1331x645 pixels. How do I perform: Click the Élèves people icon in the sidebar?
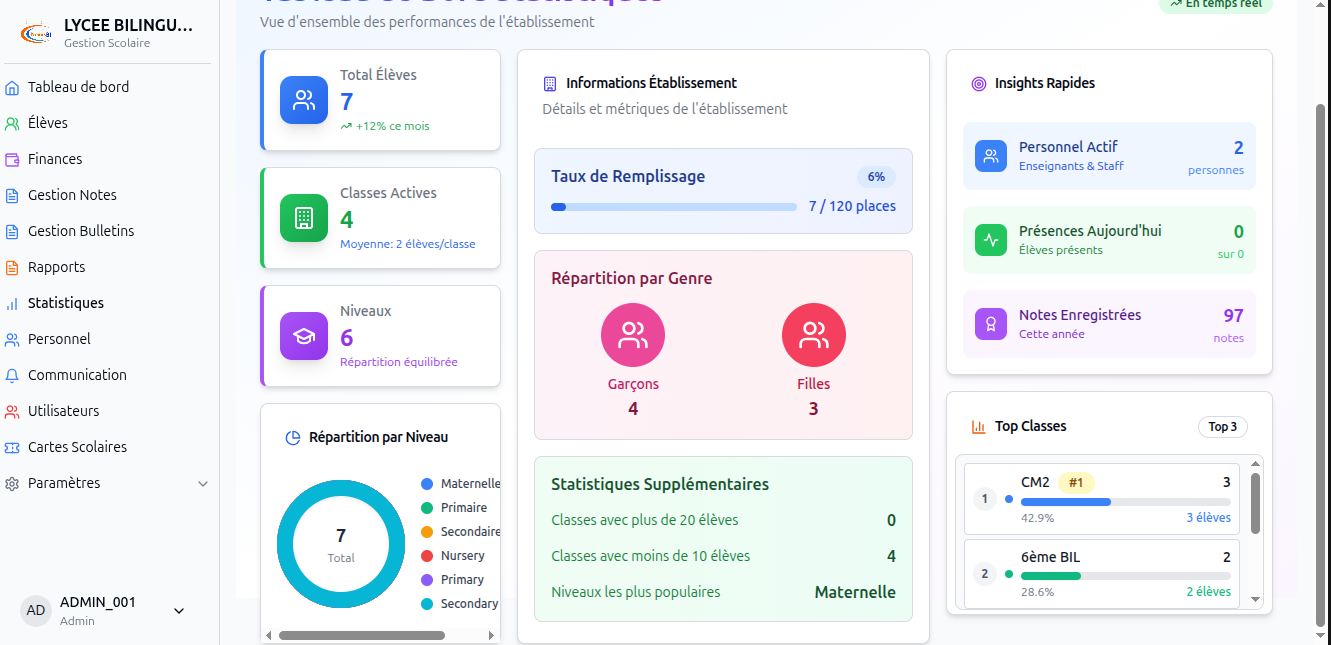pos(12,123)
